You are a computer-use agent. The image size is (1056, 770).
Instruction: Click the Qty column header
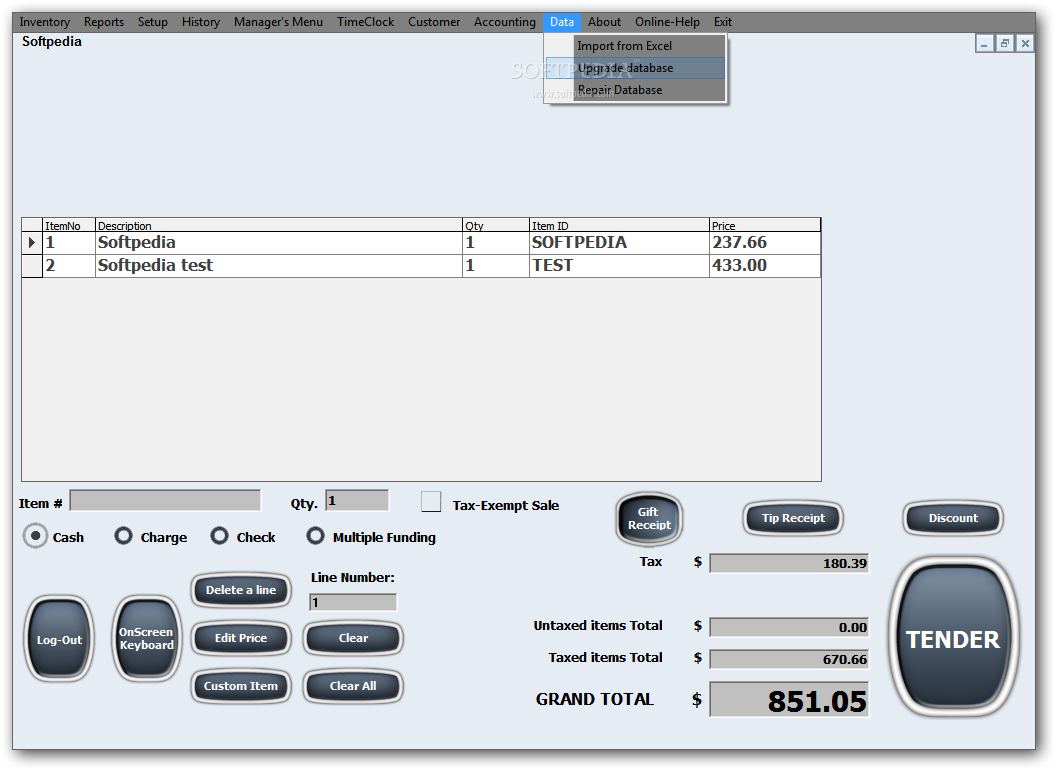pos(496,225)
